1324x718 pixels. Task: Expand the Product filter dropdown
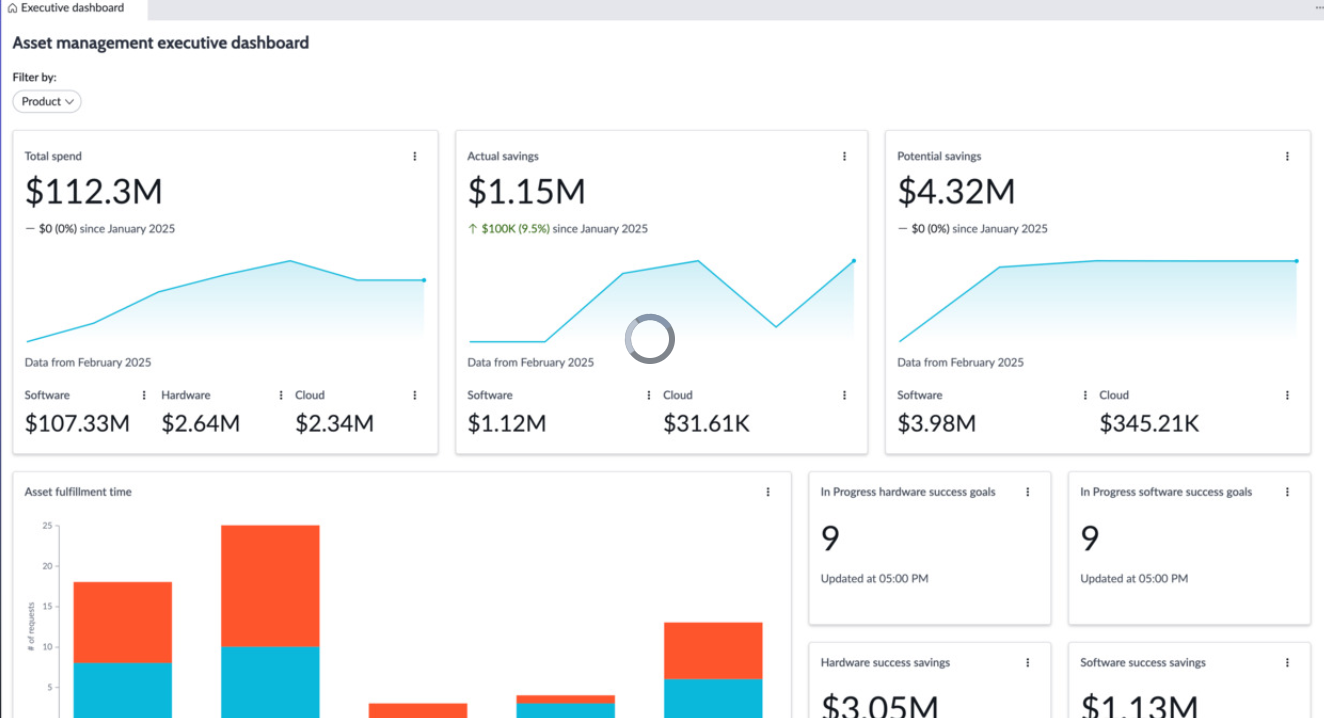coord(47,101)
